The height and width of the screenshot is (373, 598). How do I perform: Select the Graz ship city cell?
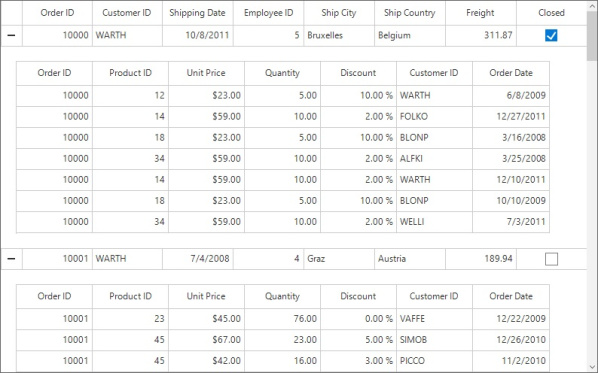pyautogui.click(x=339, y=259)
